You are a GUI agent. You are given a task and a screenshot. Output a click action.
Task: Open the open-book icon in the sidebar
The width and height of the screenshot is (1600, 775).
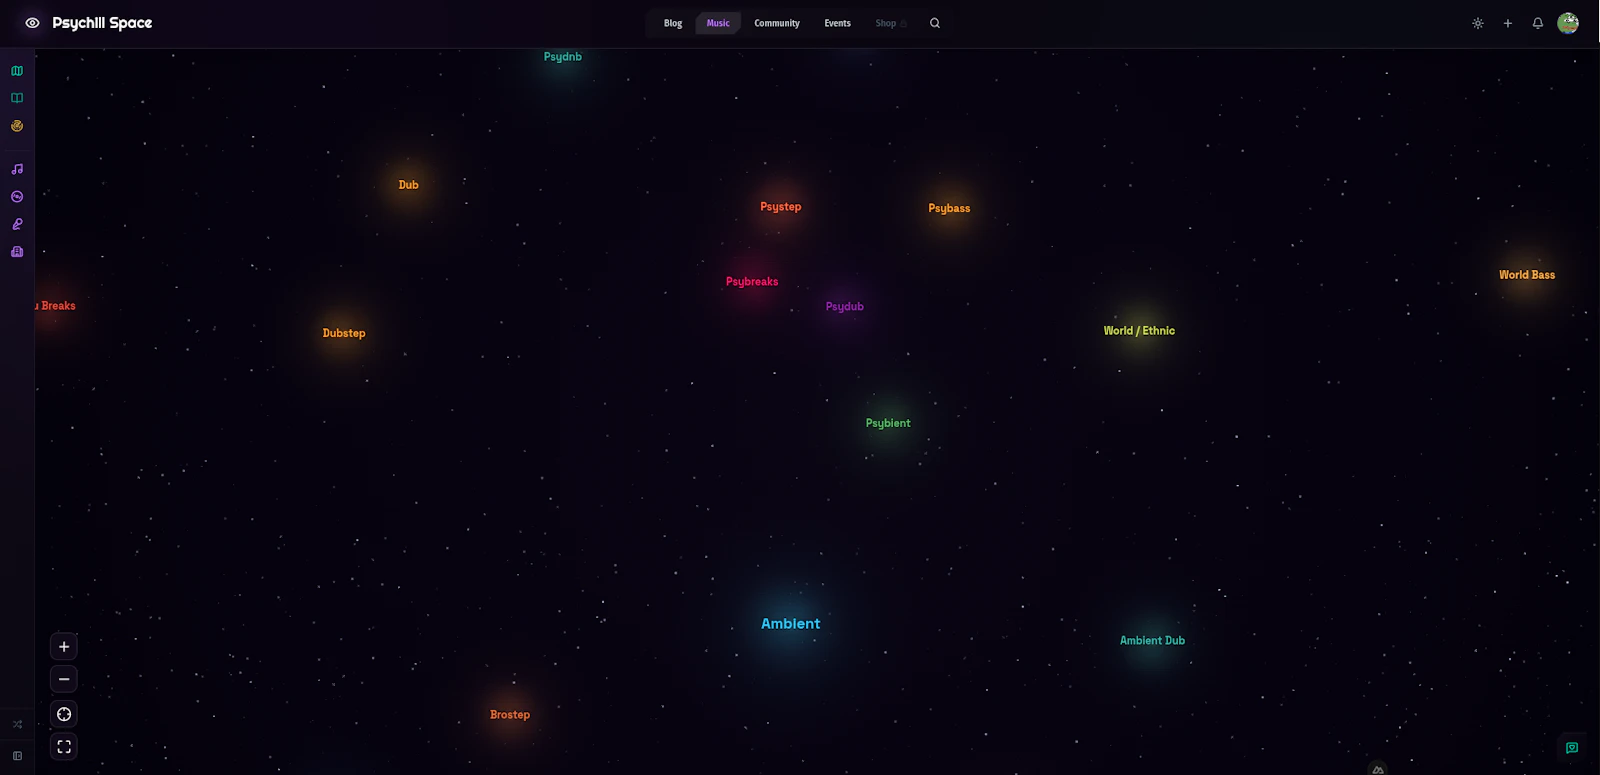pos(17,98)
